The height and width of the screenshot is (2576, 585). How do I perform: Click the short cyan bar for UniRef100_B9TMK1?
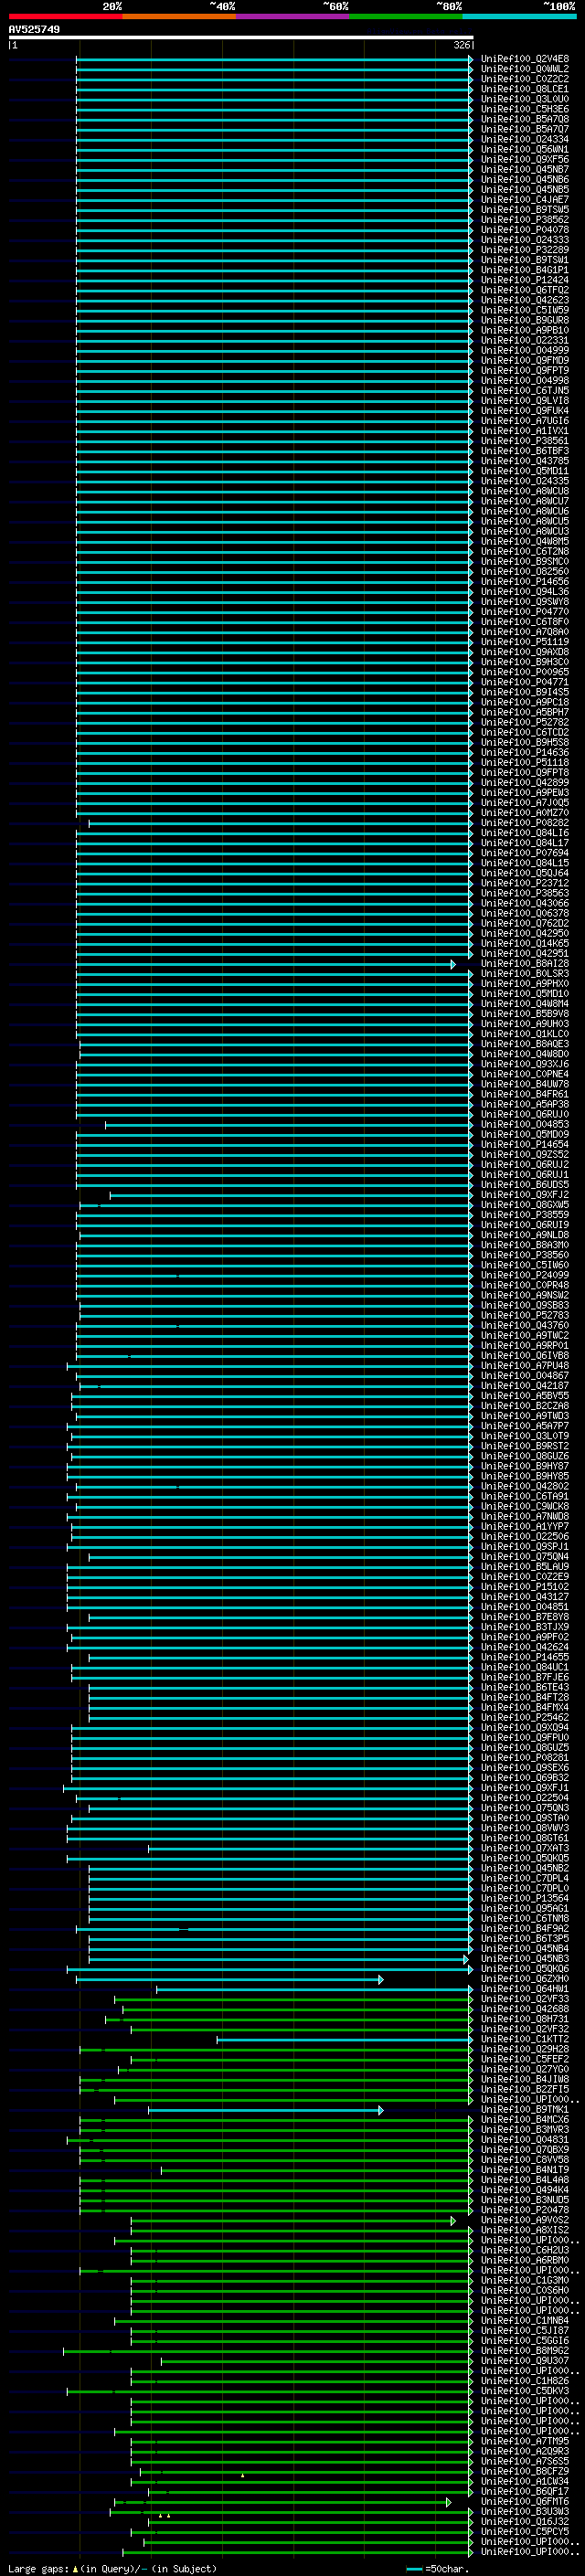pyautogui.click(x=266, y=2110)
